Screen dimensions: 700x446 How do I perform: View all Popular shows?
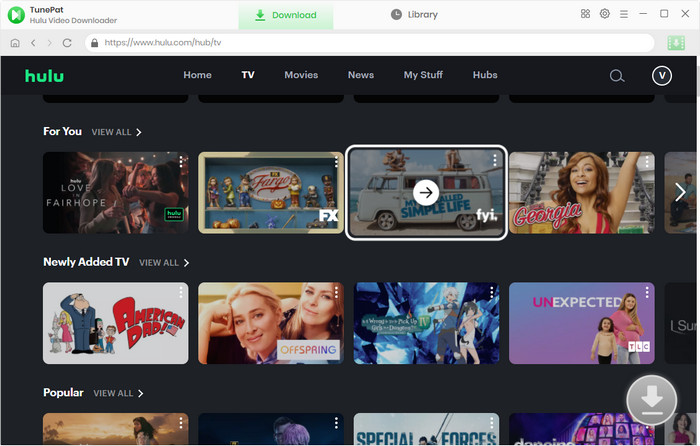click(118, 393)
